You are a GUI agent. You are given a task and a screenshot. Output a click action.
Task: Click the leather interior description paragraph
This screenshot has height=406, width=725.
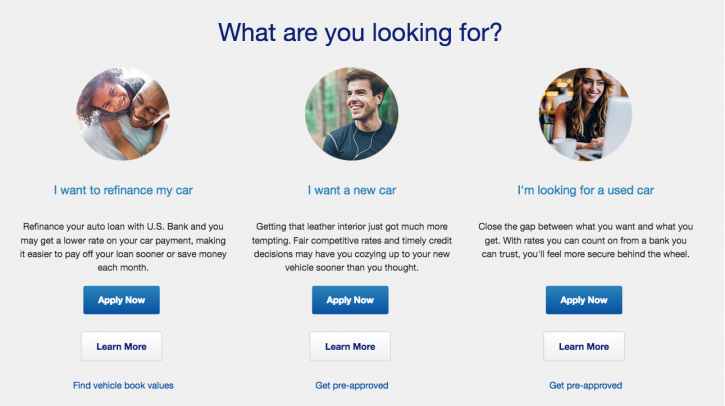click(352, 247)
